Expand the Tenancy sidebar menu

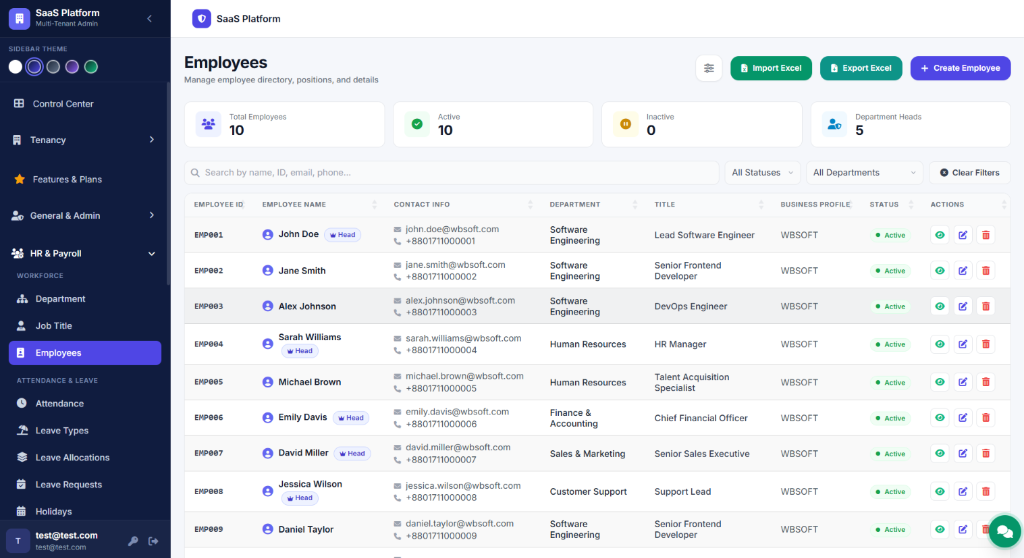pos(85,140)
